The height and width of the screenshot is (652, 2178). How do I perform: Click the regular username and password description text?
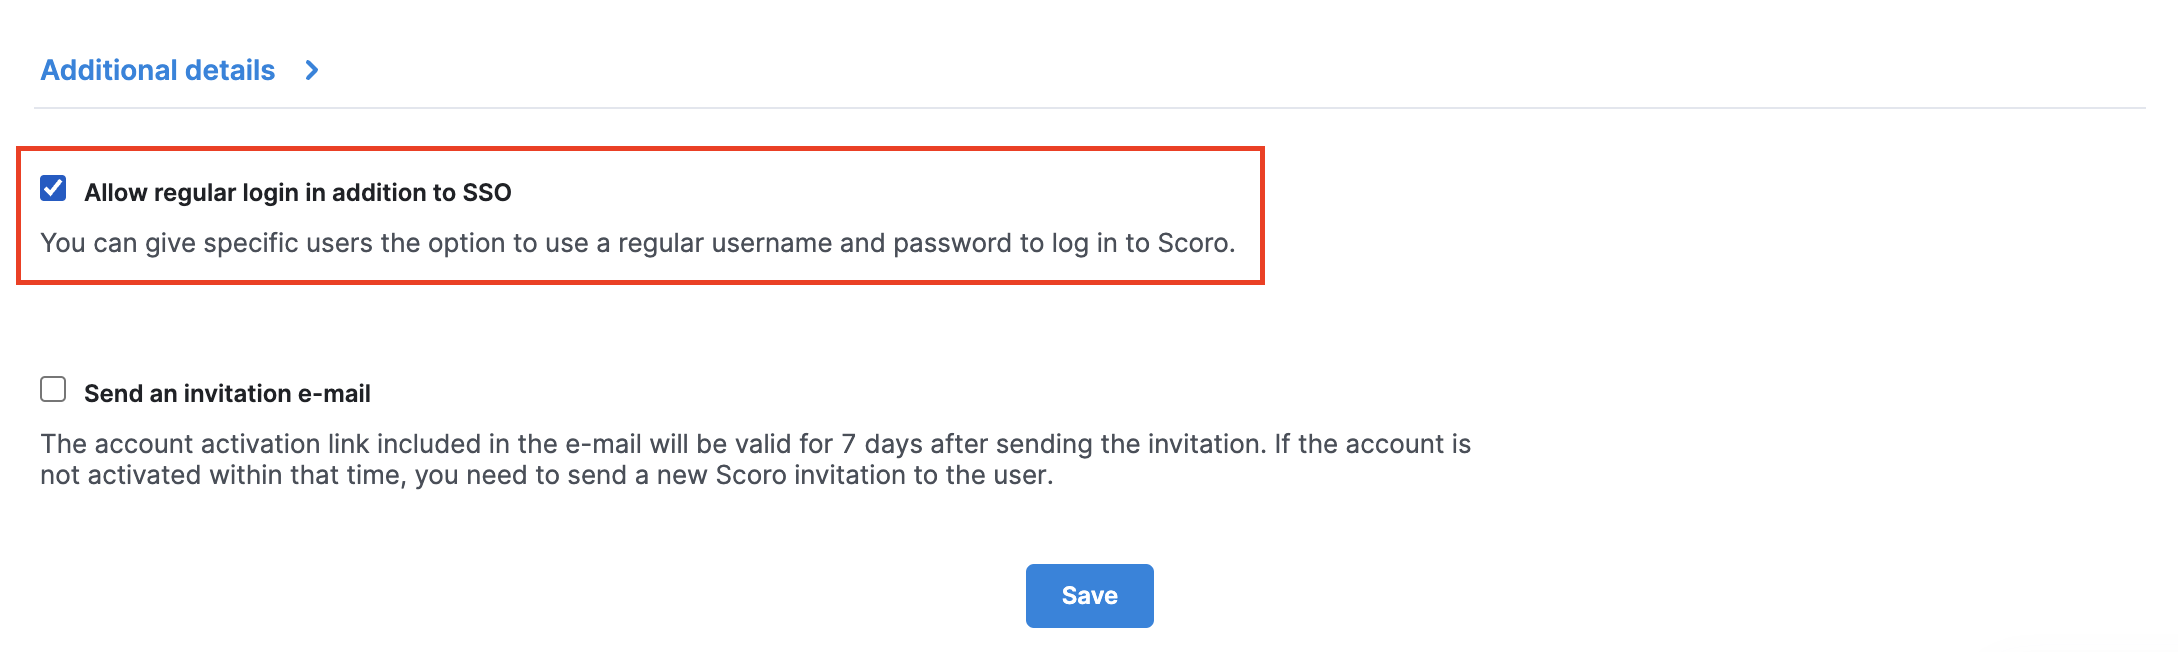pyautogui.click(x=637, y=243)
